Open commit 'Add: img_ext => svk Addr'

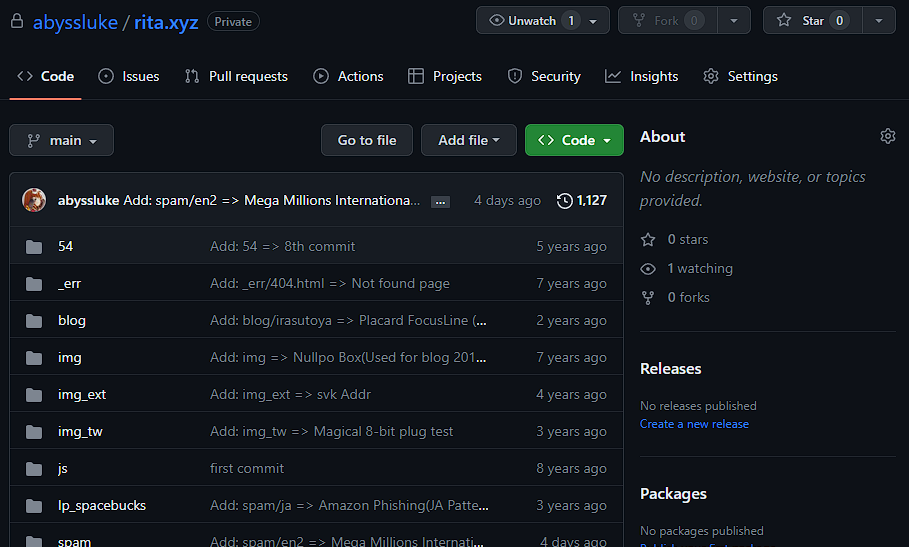[290, 395]
